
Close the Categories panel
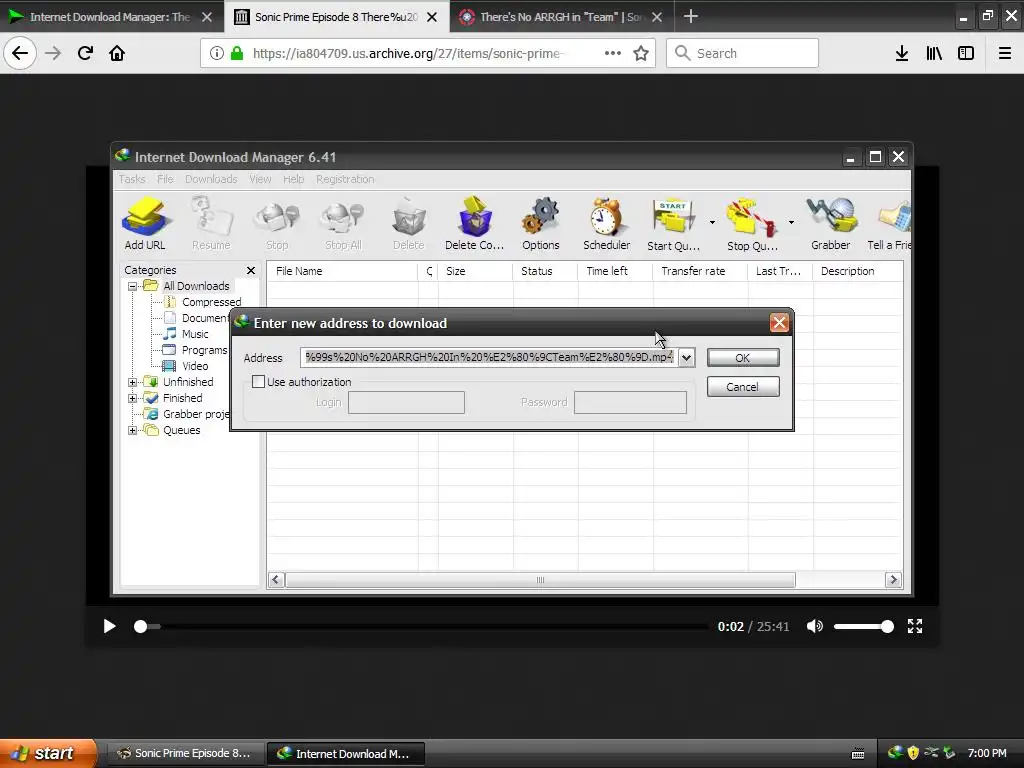coord(251,270)
